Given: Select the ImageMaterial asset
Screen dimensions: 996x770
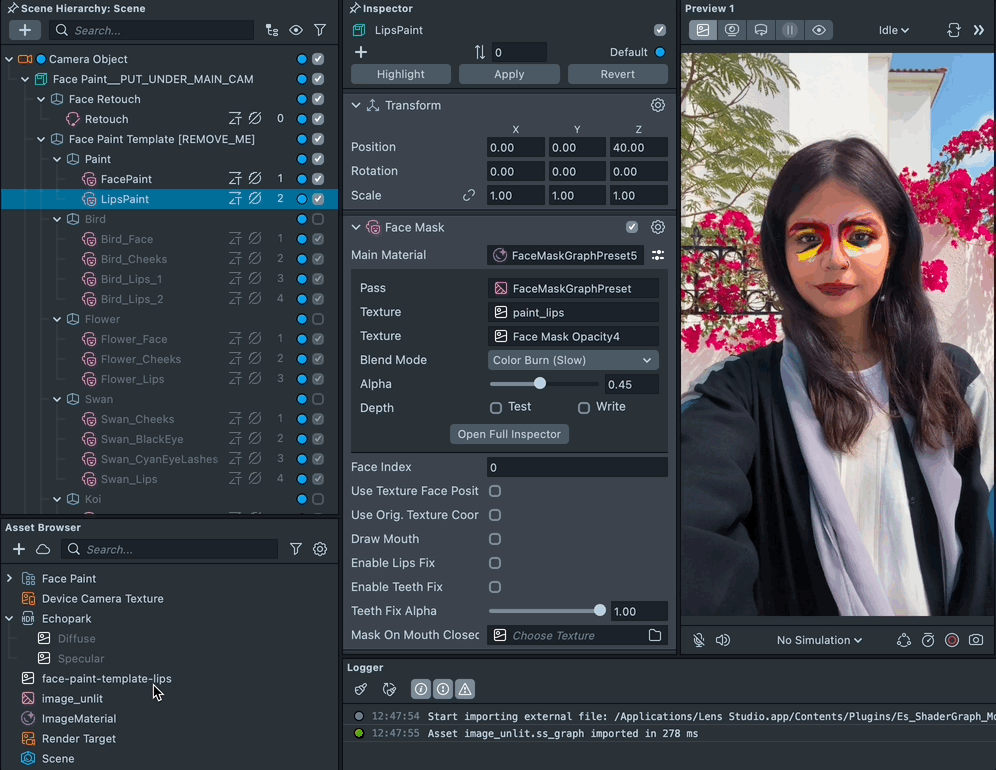Looking at the screenshot, I should [78, 718].
